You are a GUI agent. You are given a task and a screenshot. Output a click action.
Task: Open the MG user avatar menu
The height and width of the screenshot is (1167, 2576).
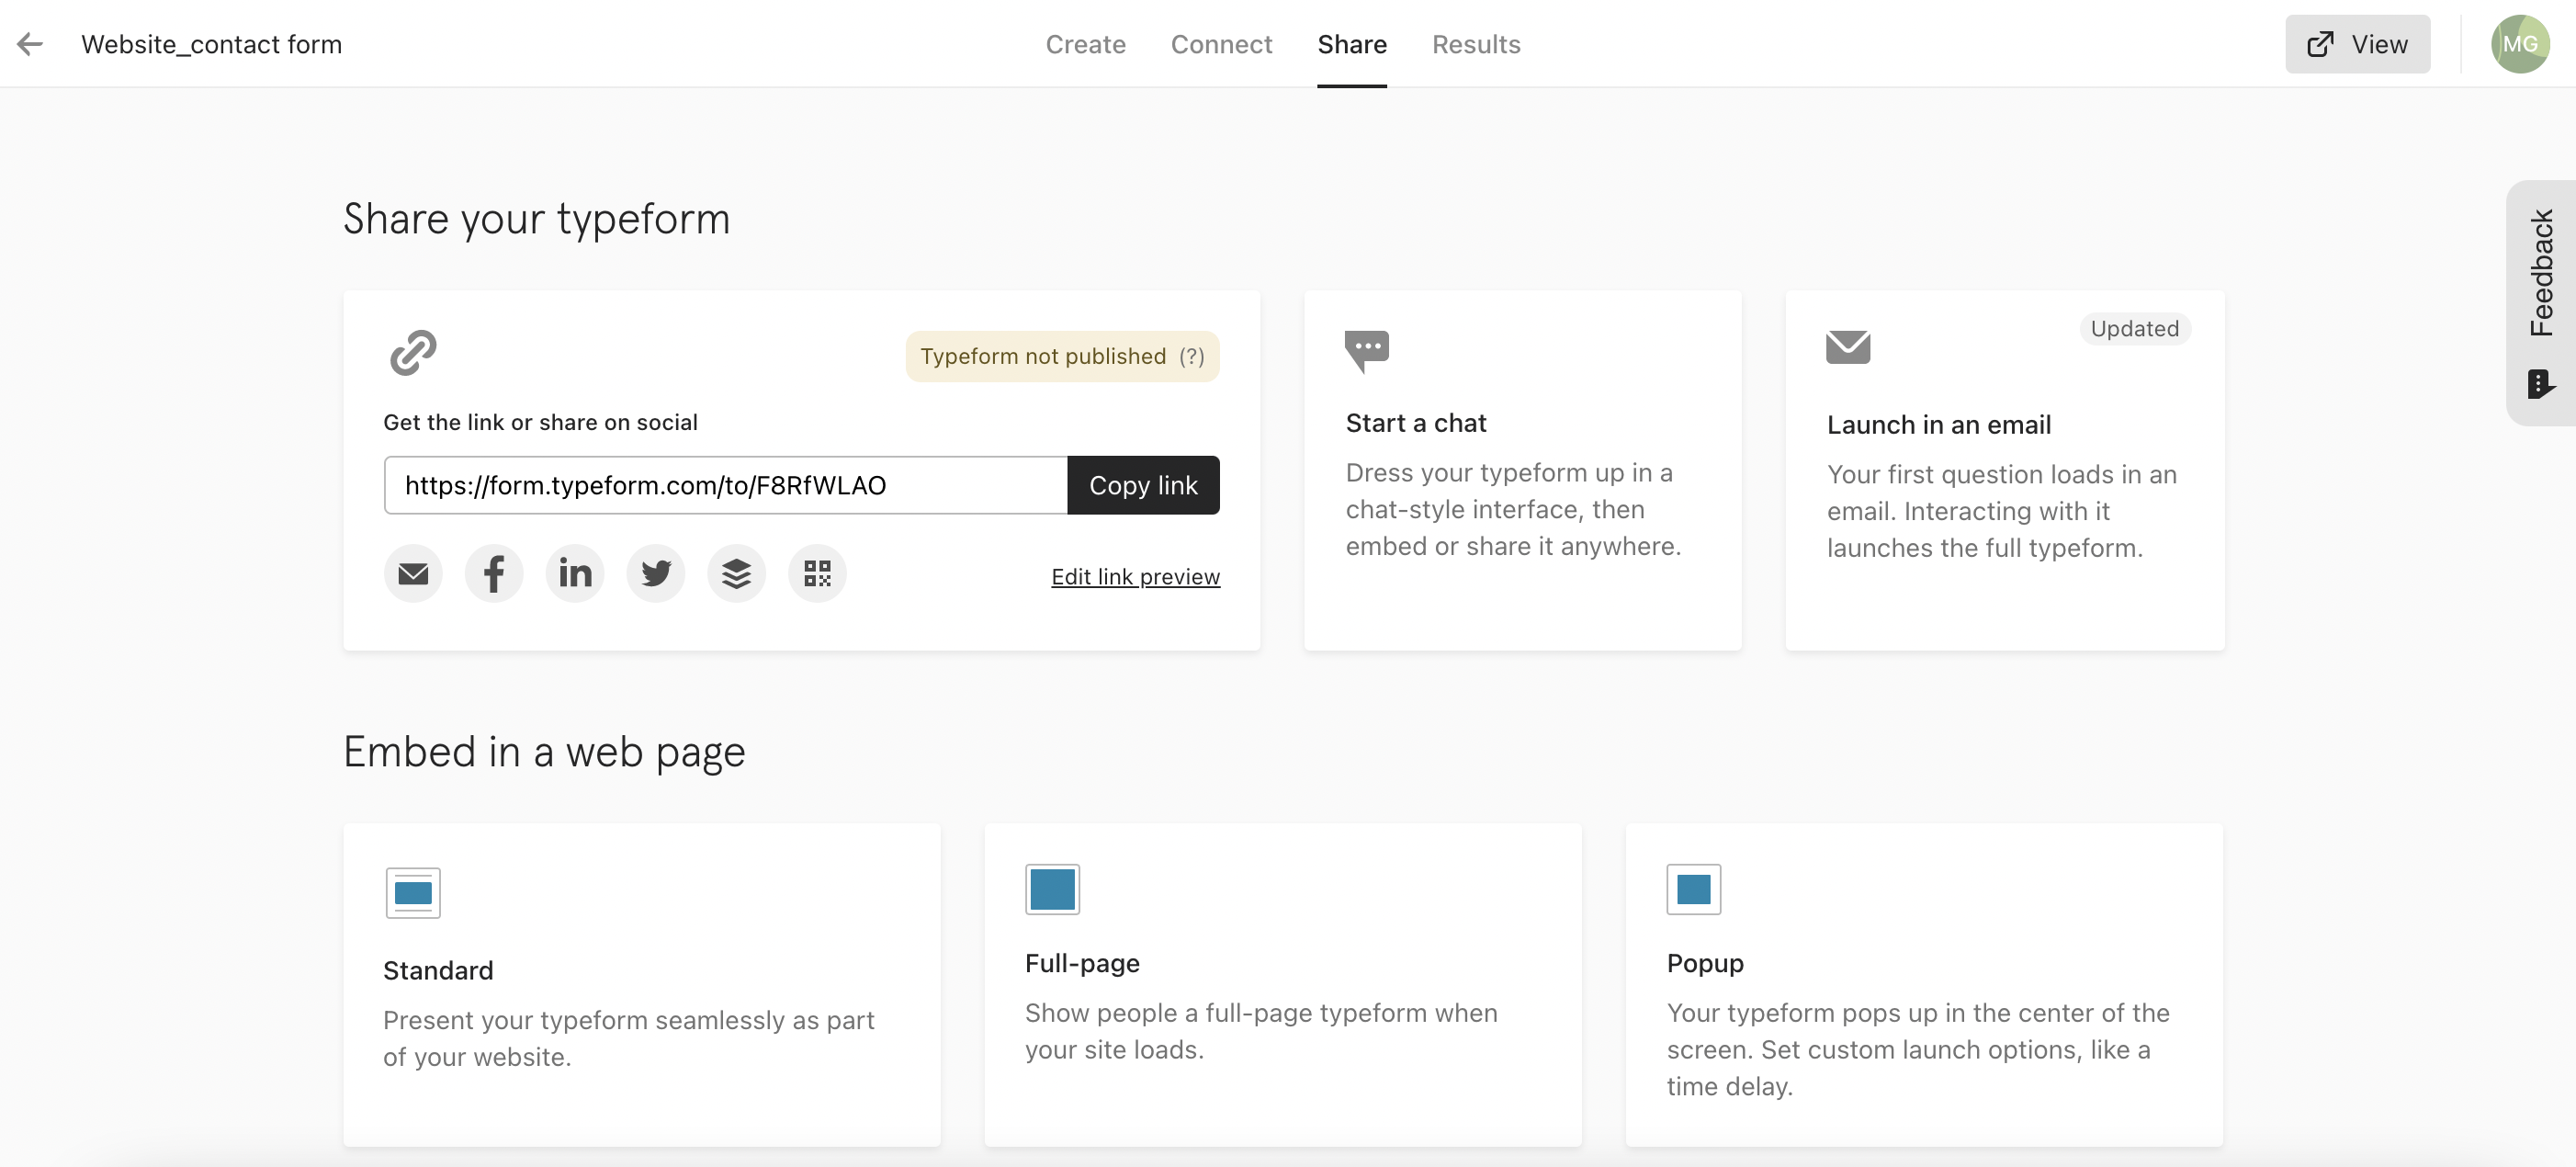(2519, 44)
